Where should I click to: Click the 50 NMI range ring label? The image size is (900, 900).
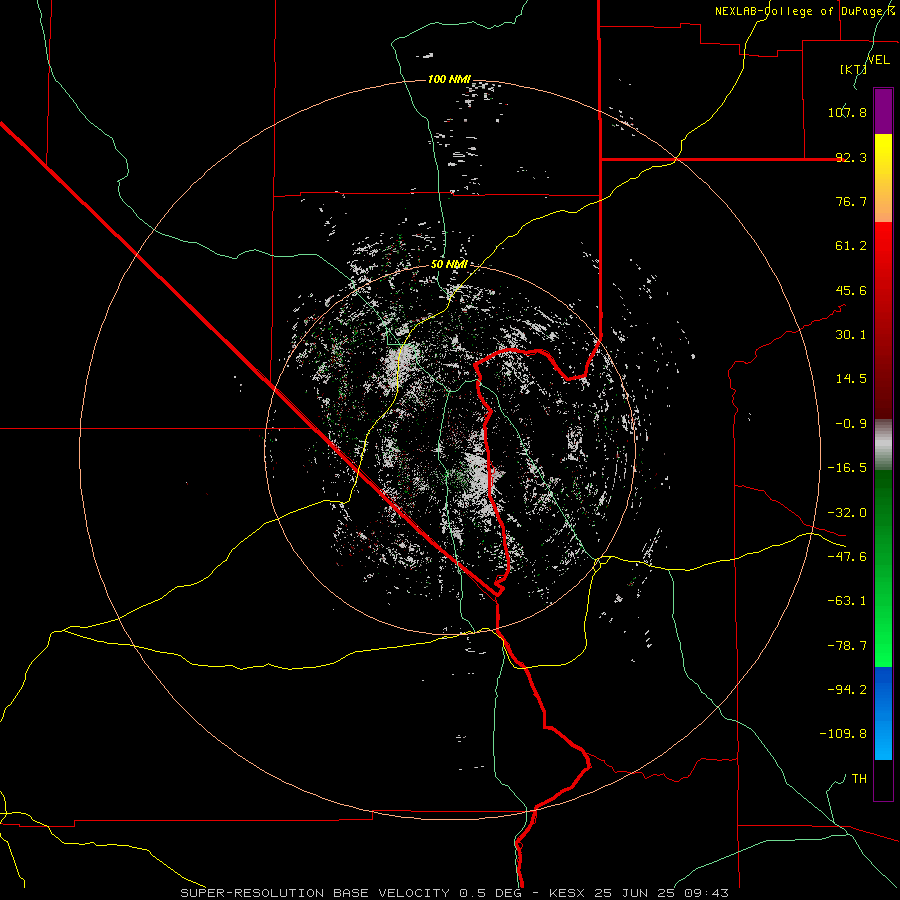(449, 264)
